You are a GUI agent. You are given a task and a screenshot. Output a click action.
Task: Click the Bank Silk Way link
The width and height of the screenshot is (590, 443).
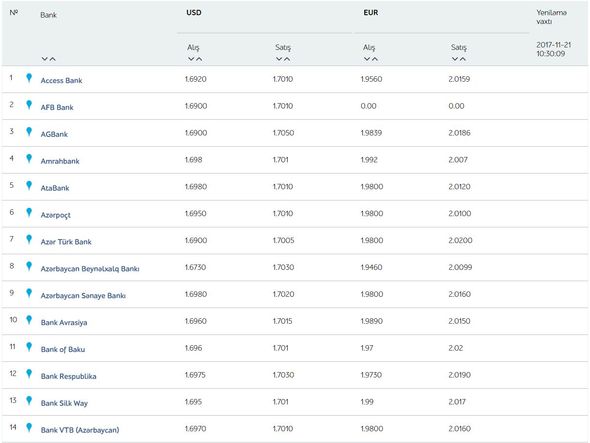click(64, 403)
